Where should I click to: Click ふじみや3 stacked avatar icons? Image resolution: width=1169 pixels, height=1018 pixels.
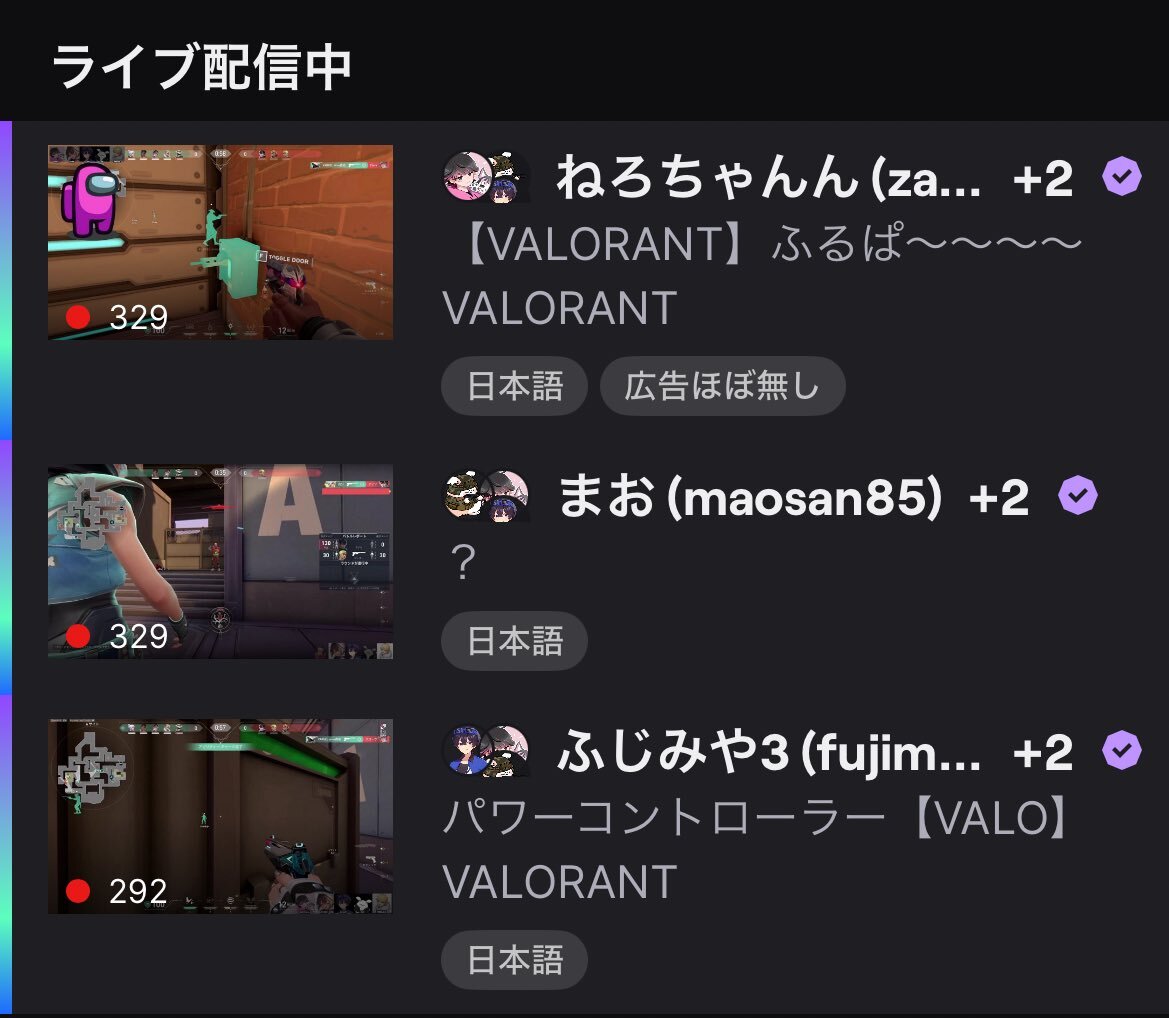point(486,752)
